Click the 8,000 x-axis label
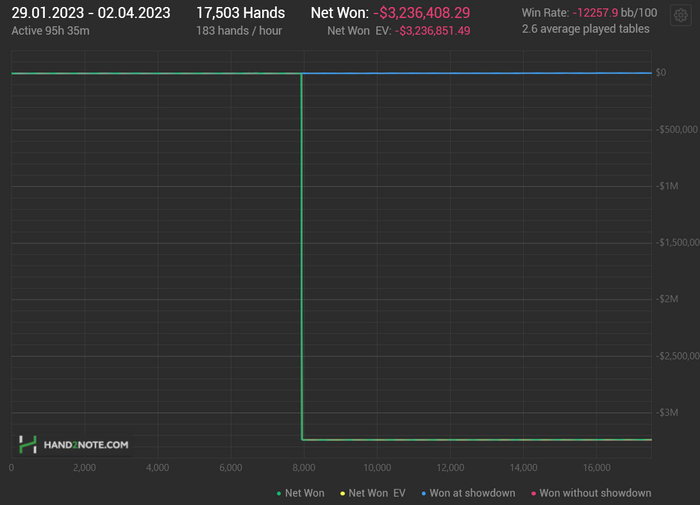The image size is (700, 505). [x=304, y=467]
